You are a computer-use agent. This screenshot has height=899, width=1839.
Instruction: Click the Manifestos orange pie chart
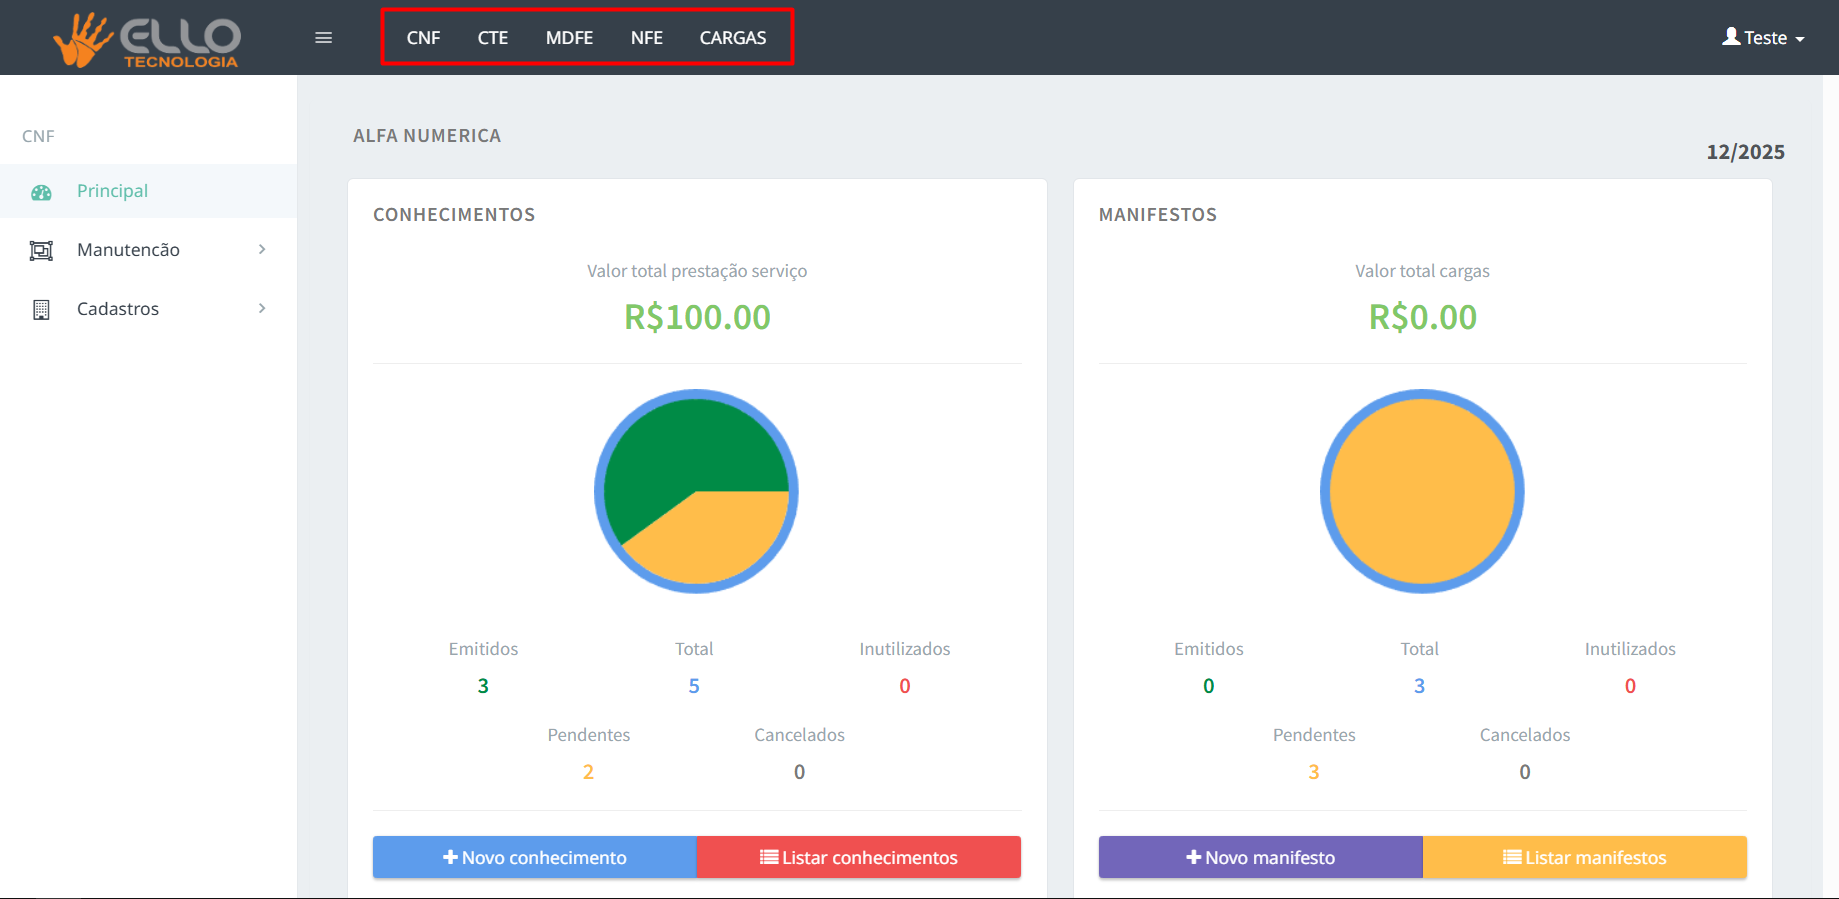click(1422, 491)
